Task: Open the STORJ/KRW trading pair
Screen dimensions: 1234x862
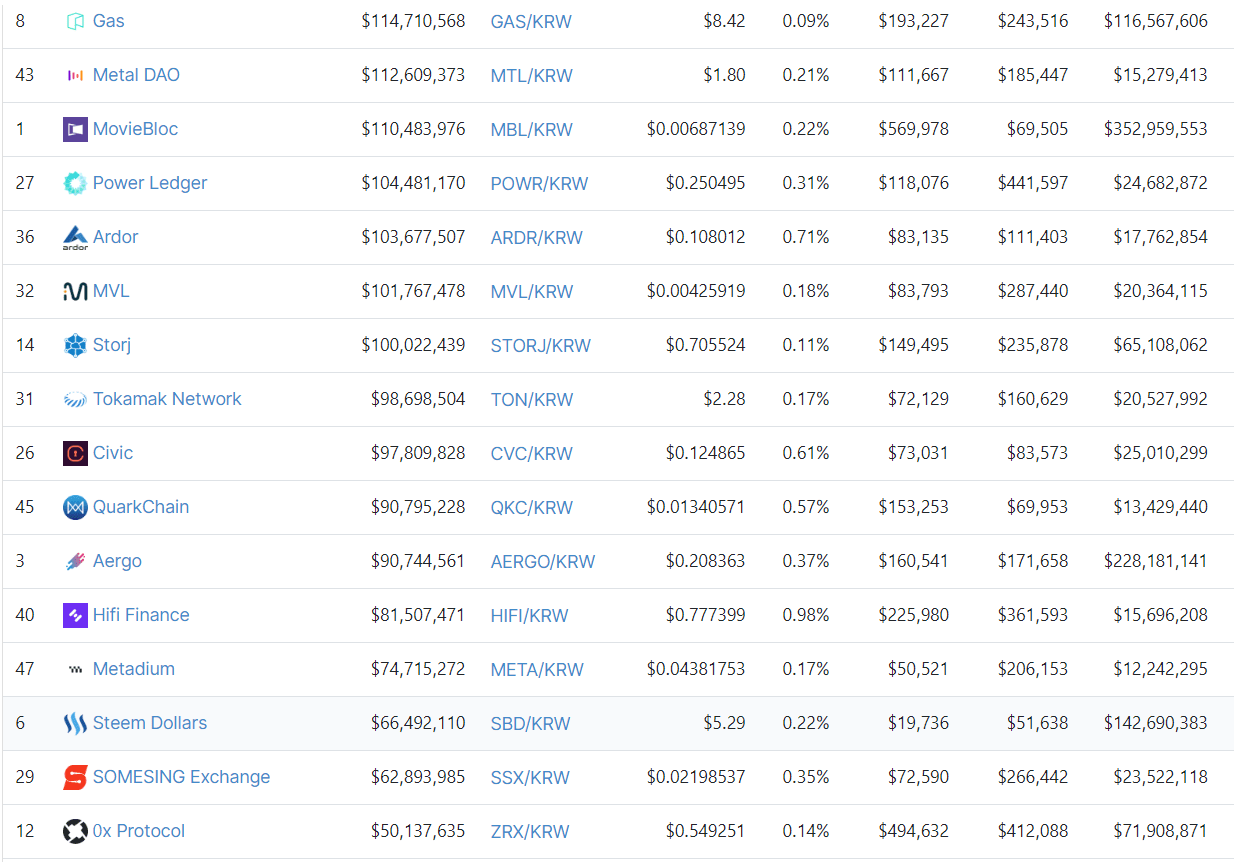Action: [x=541, y=346]
